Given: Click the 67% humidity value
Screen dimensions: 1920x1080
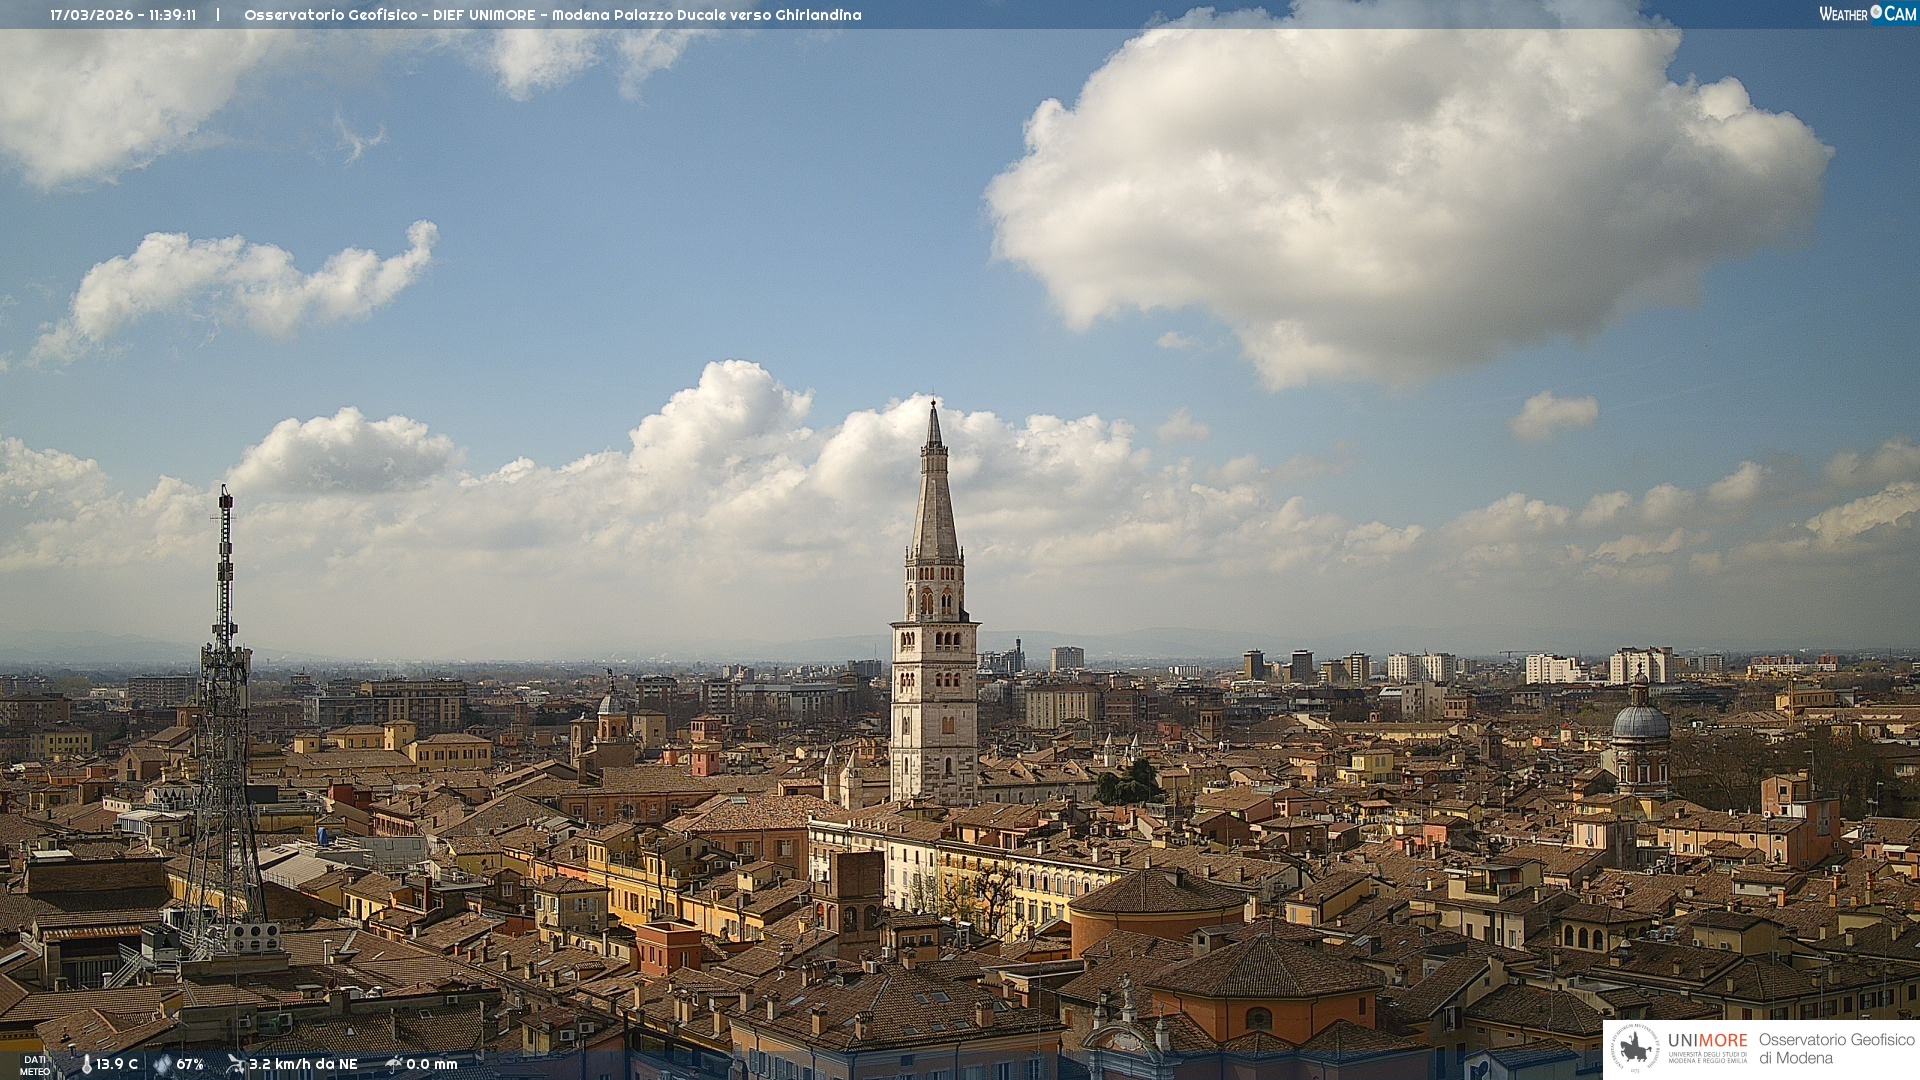Looking at the screenshot, I should 190,1064.
